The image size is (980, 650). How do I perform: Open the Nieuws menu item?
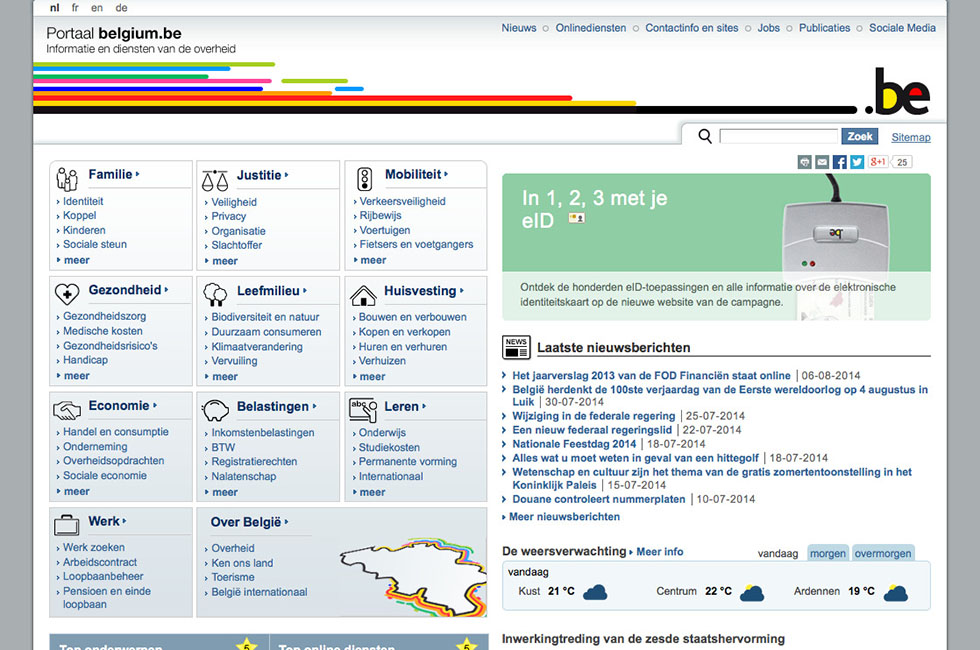(x=519, y=28)
